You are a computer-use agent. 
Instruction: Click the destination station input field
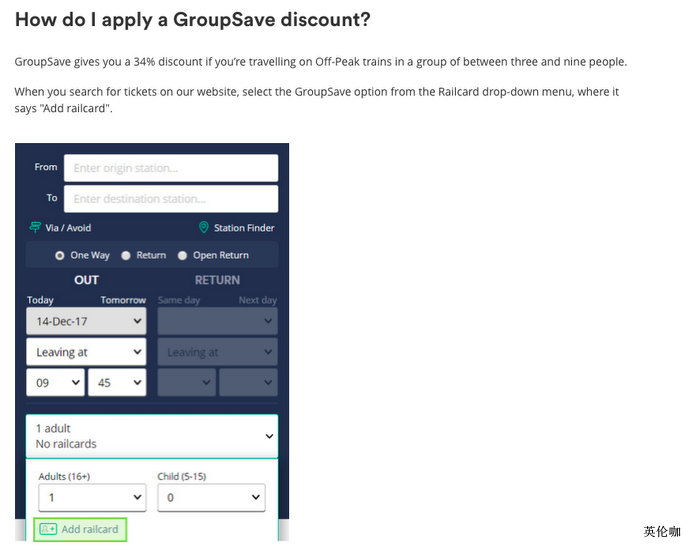pos(171,199)
